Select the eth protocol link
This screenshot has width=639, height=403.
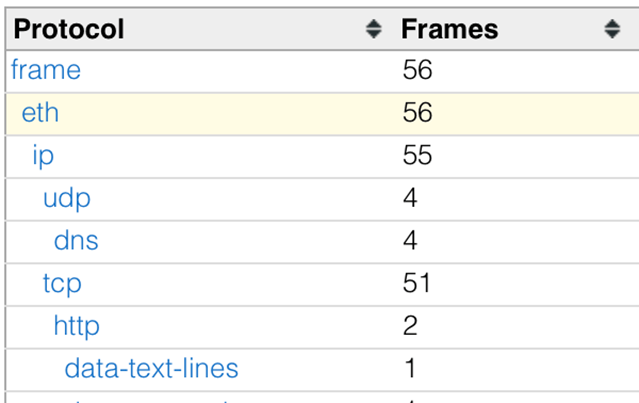click(40, 113)
